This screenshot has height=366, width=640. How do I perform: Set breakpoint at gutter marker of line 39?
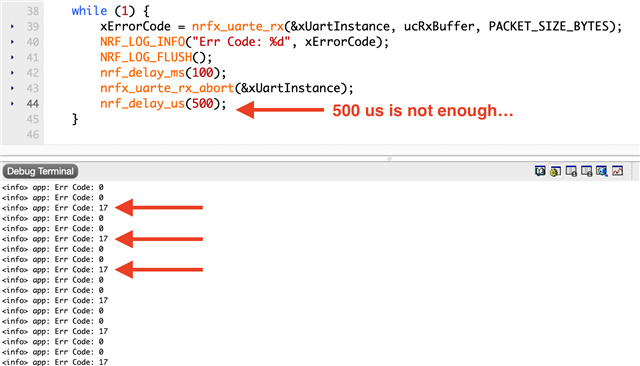[12, 27]
